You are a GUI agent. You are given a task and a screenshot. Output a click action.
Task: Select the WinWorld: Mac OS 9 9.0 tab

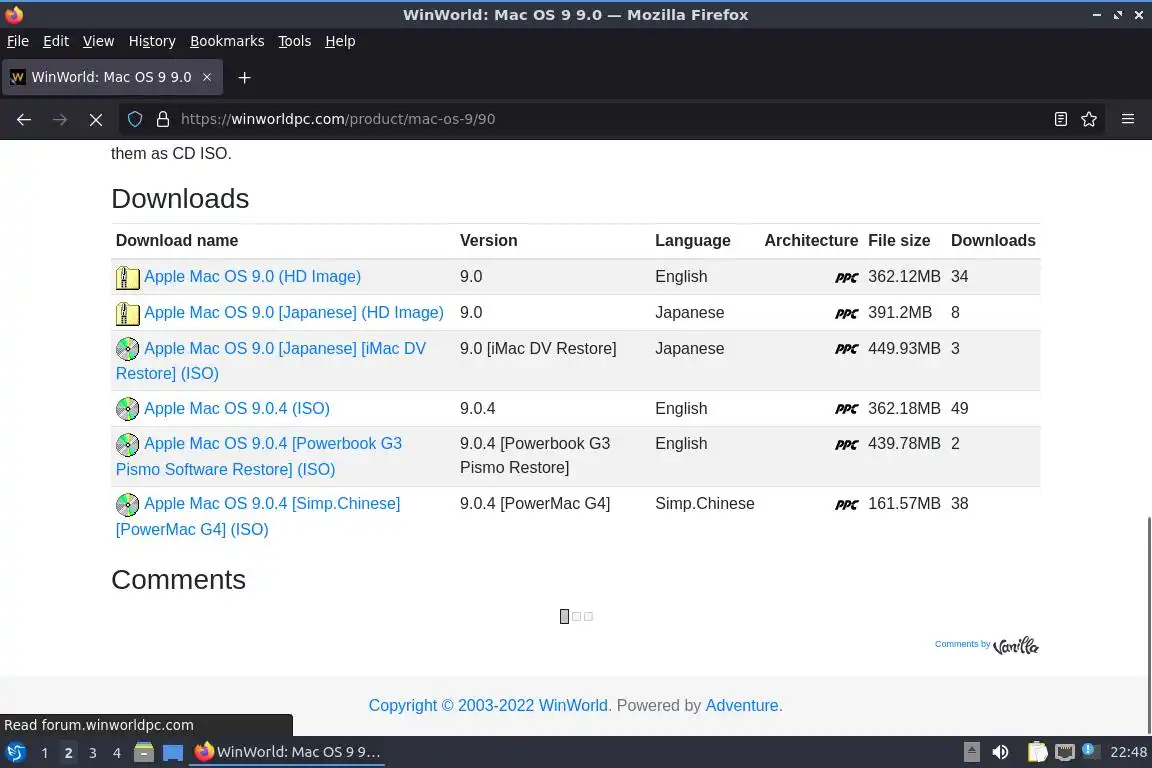click(112, 77)
